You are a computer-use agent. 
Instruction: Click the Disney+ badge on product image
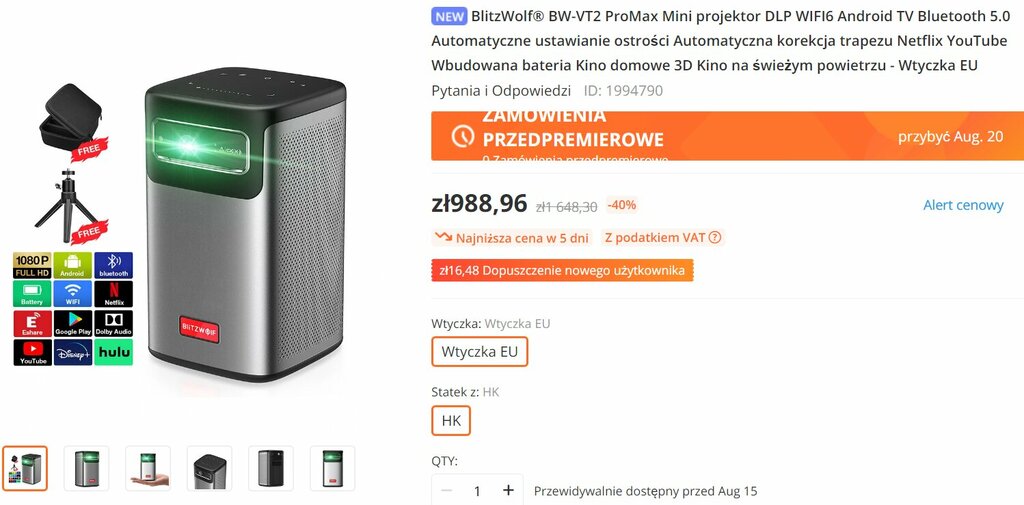tap(72, 352)
